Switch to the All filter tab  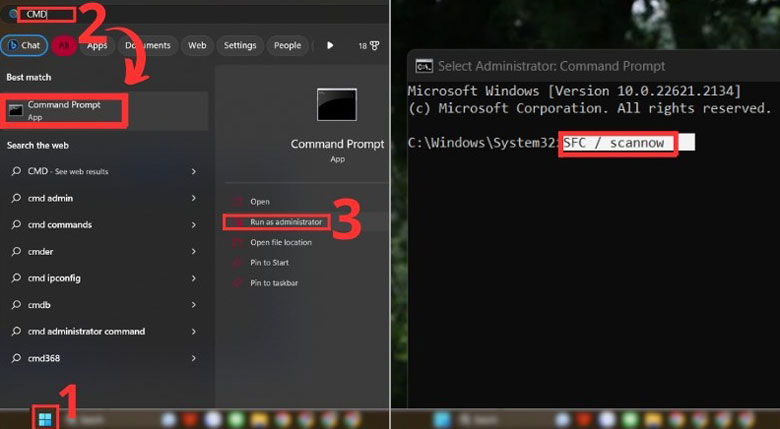64,45
